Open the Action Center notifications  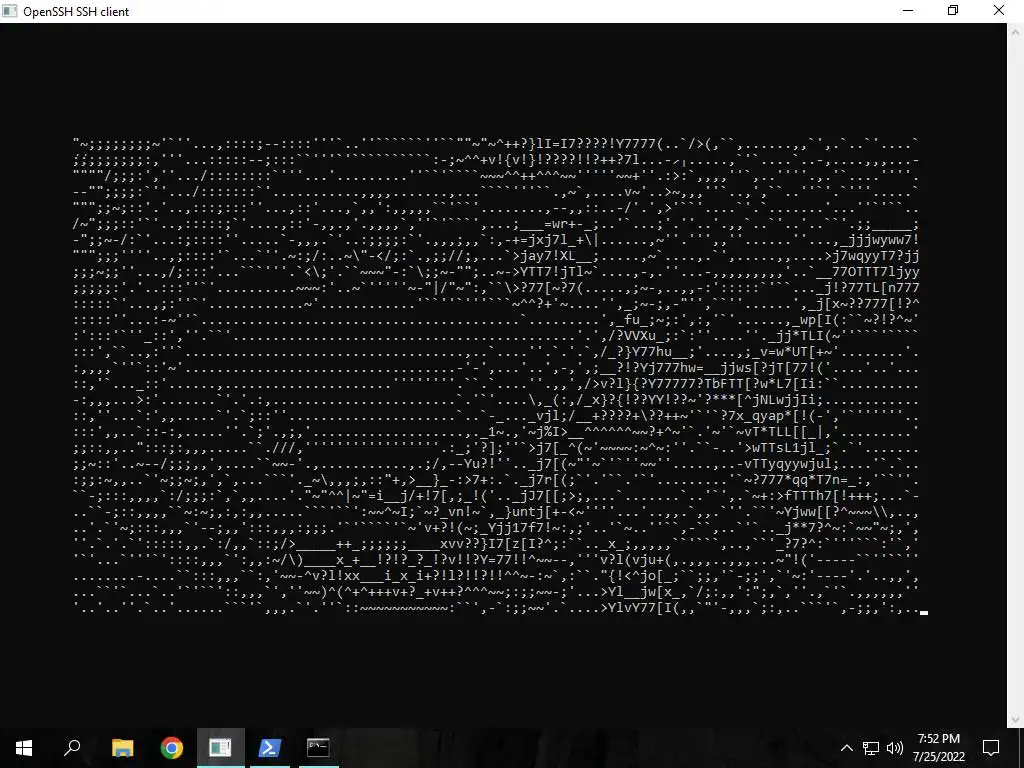(991, 748)
